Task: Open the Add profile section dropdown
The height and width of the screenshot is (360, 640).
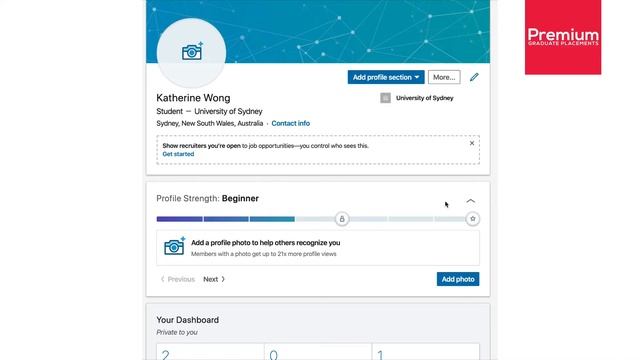Action: coord(386,77)
